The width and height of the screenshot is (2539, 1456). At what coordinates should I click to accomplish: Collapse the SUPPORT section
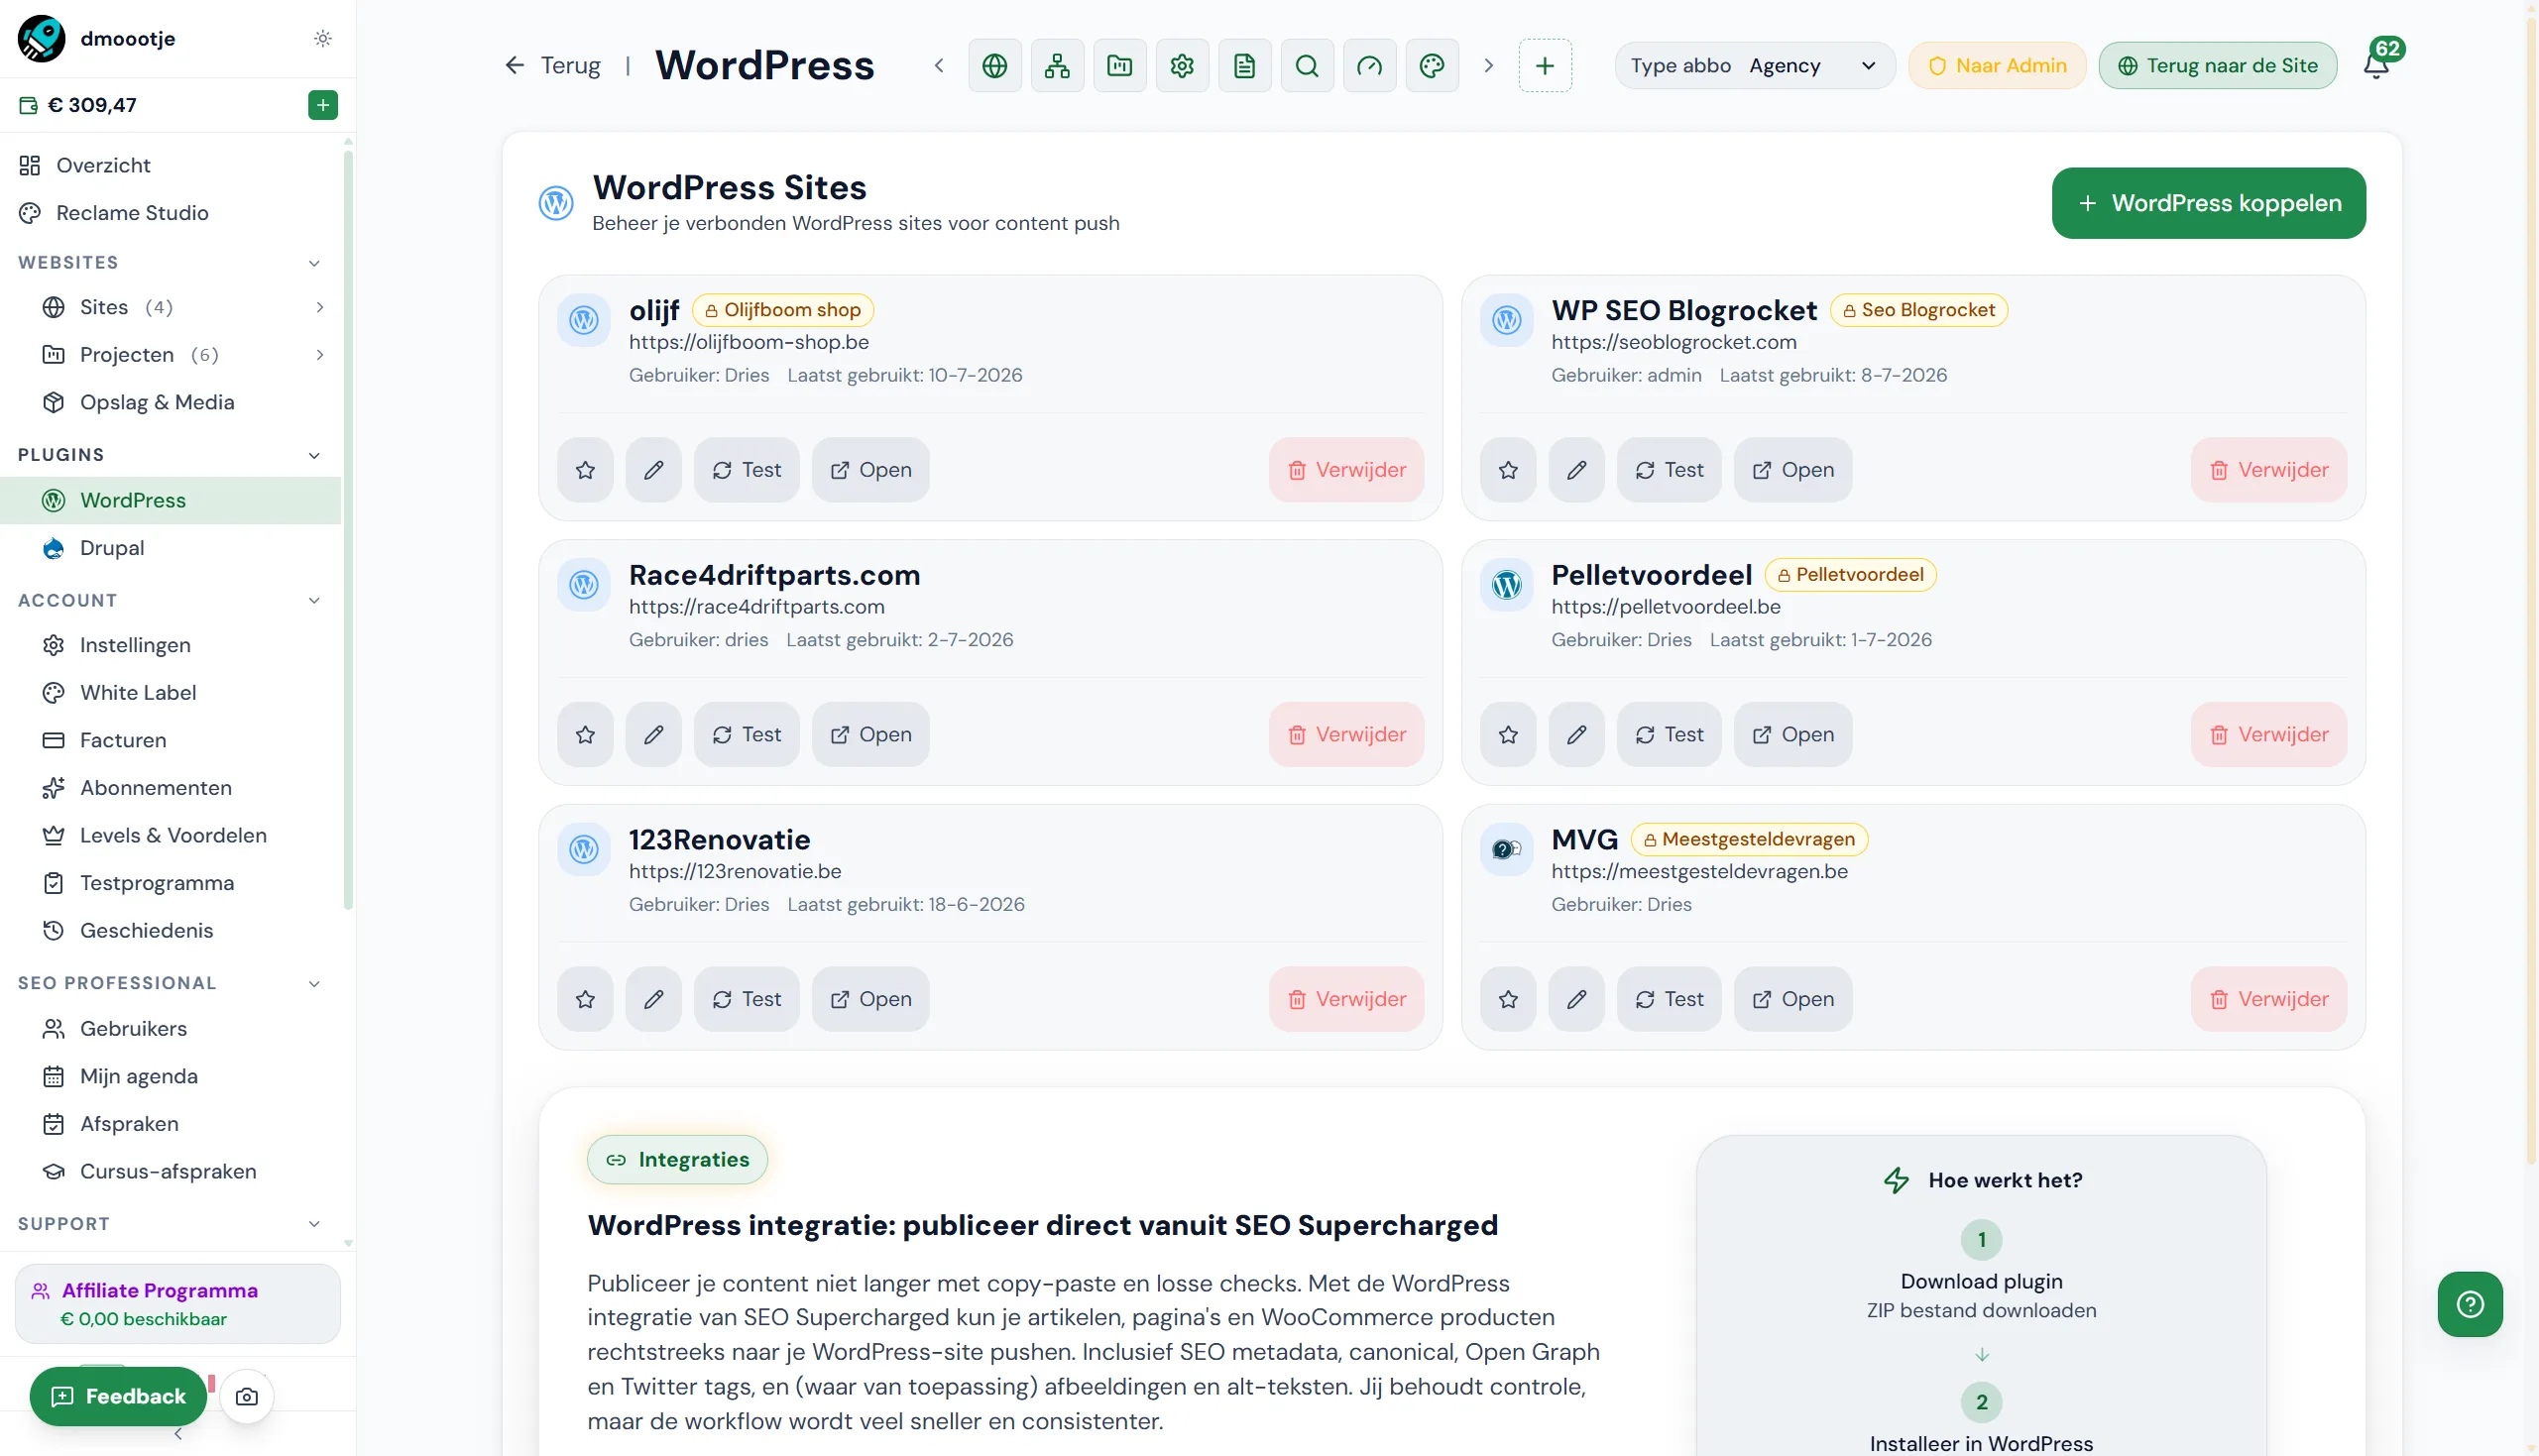pos(314,1224)
